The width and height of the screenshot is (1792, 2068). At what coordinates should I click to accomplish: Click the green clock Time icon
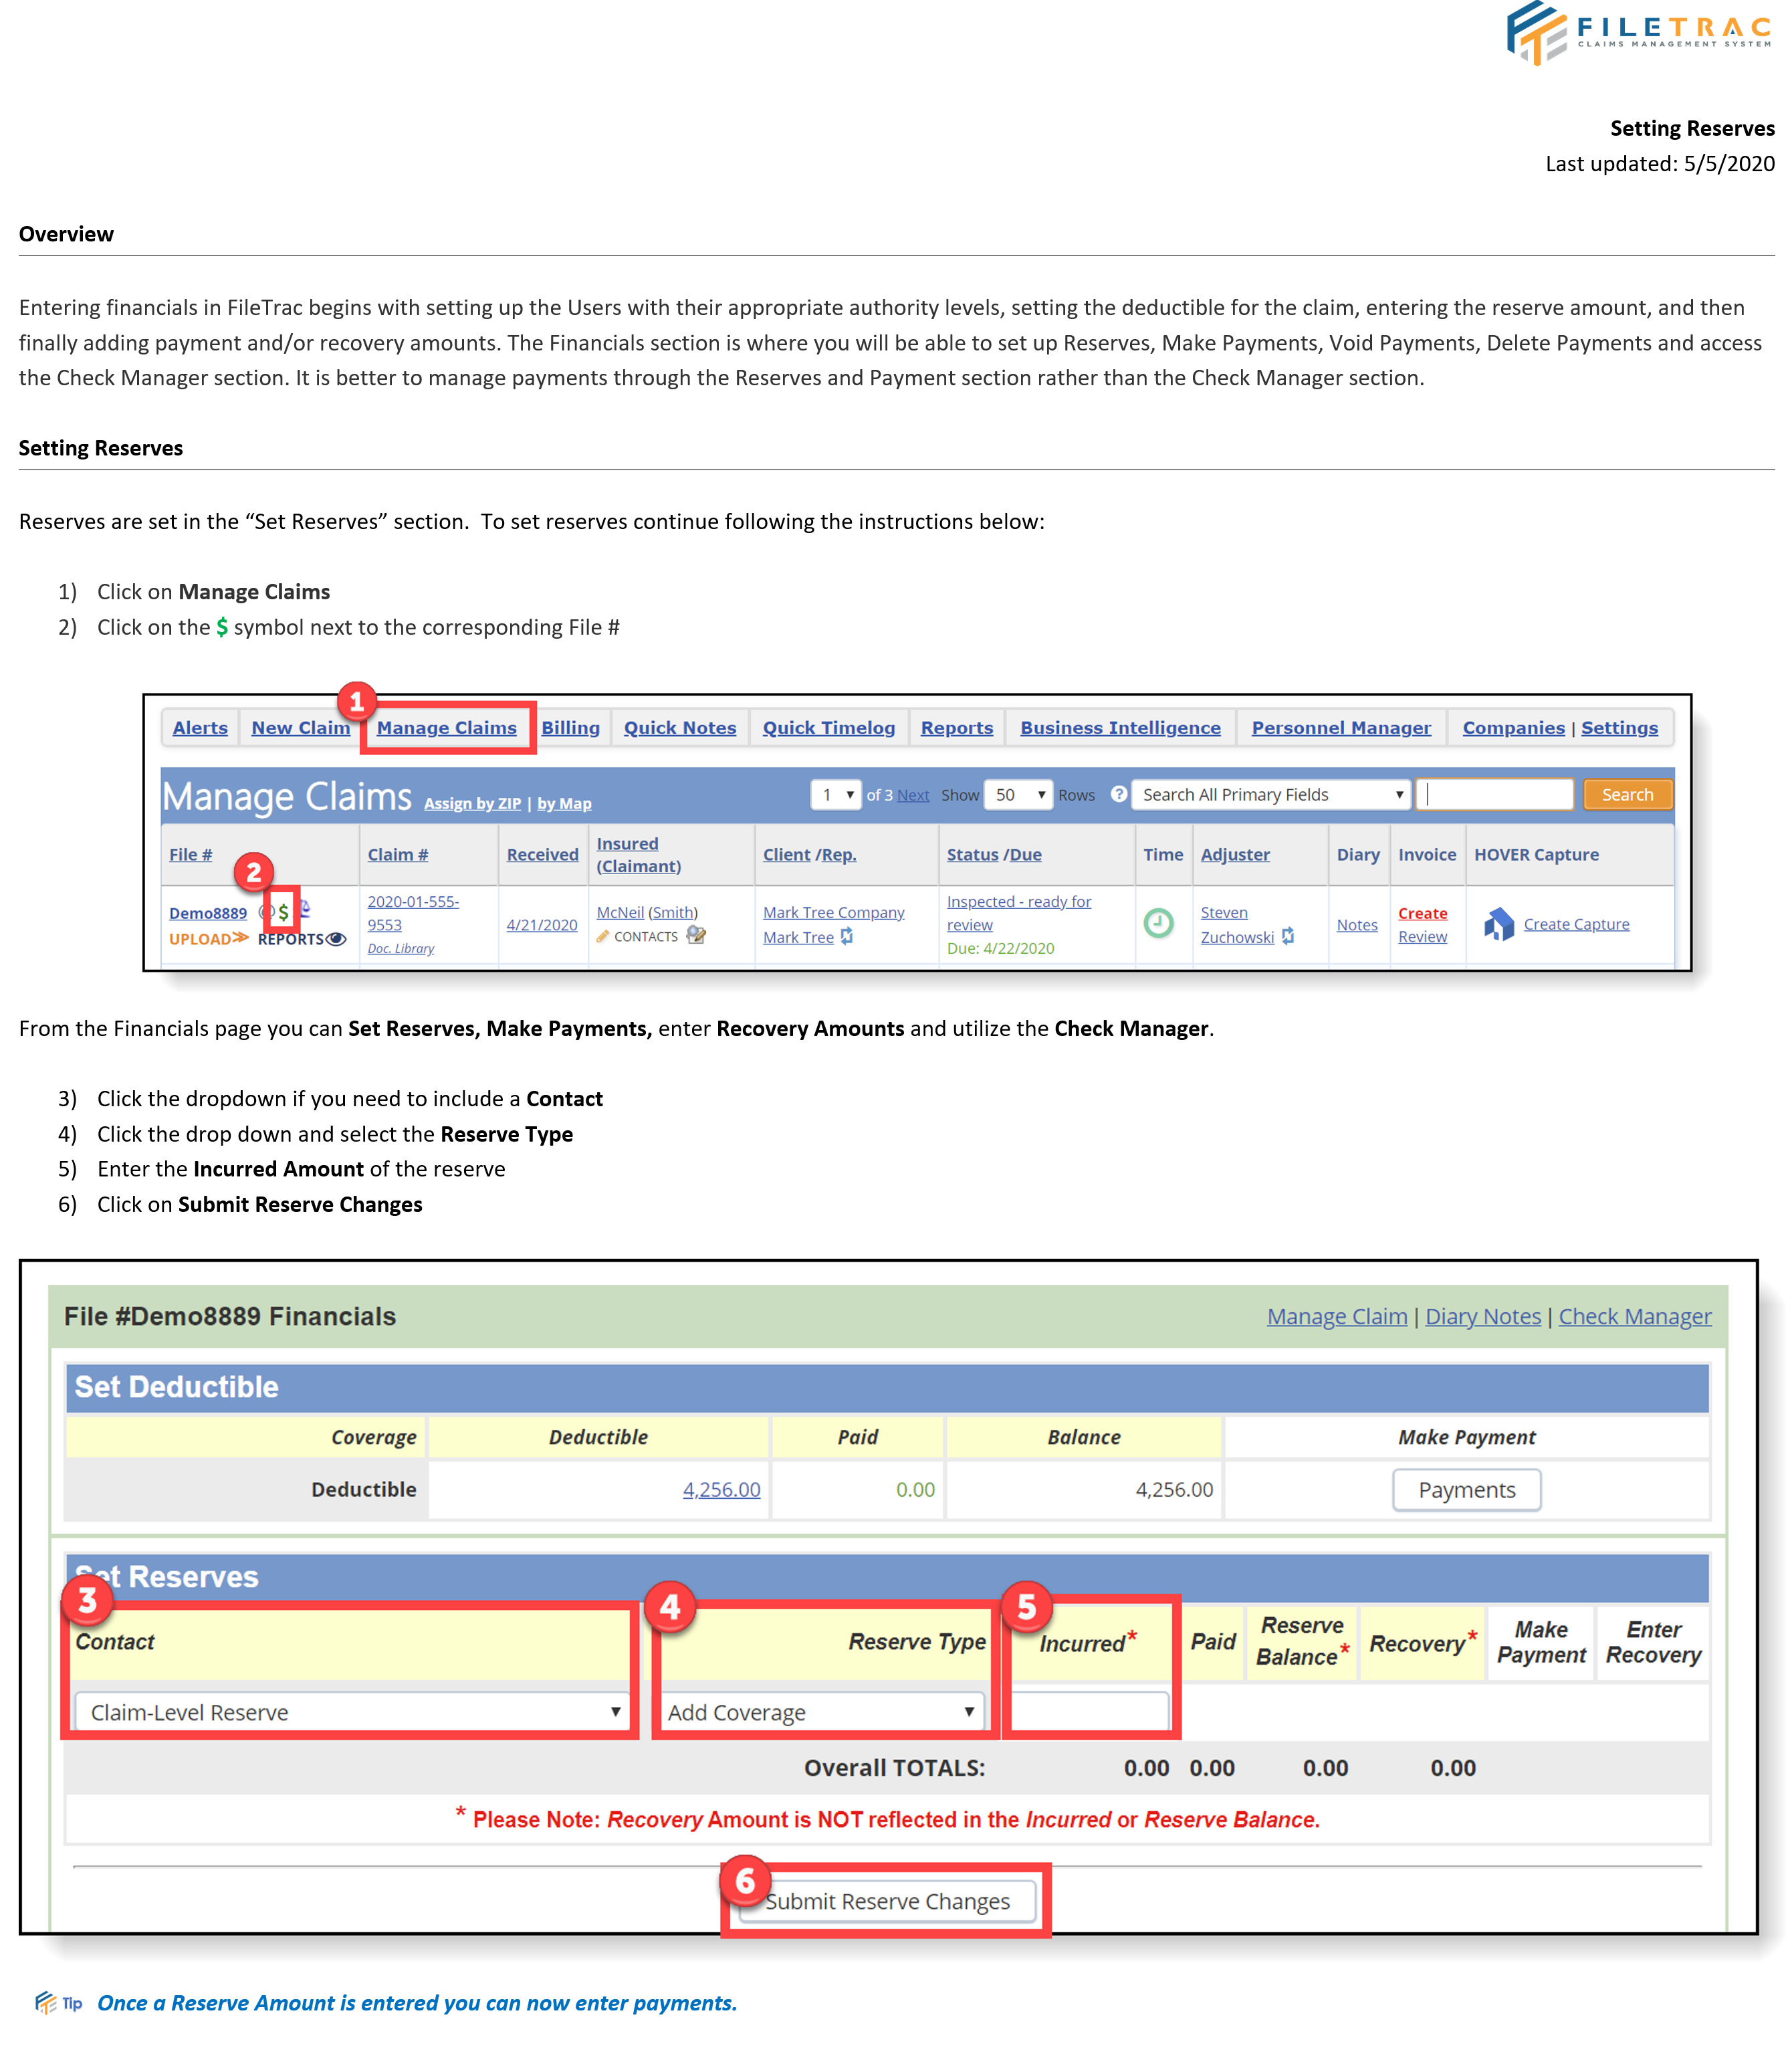[1158, 922]
